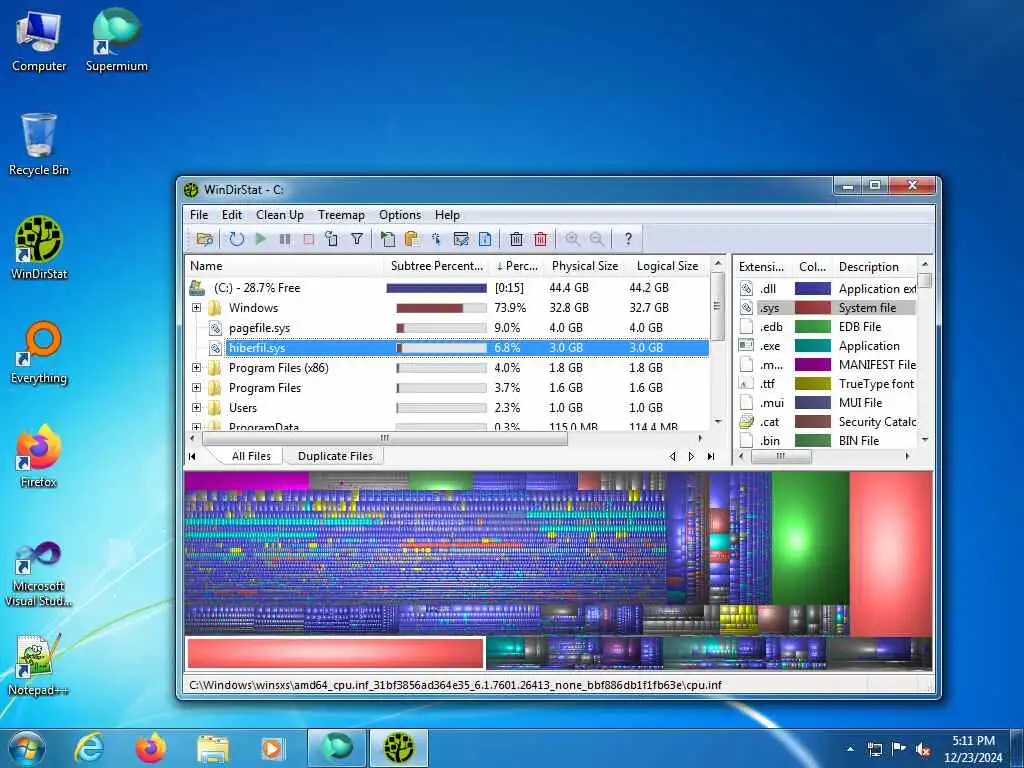Click the document with green arrow toolbar icon
Image resolution: width=1024 pixels, height=768 pixels.
[x=388, y=239]
